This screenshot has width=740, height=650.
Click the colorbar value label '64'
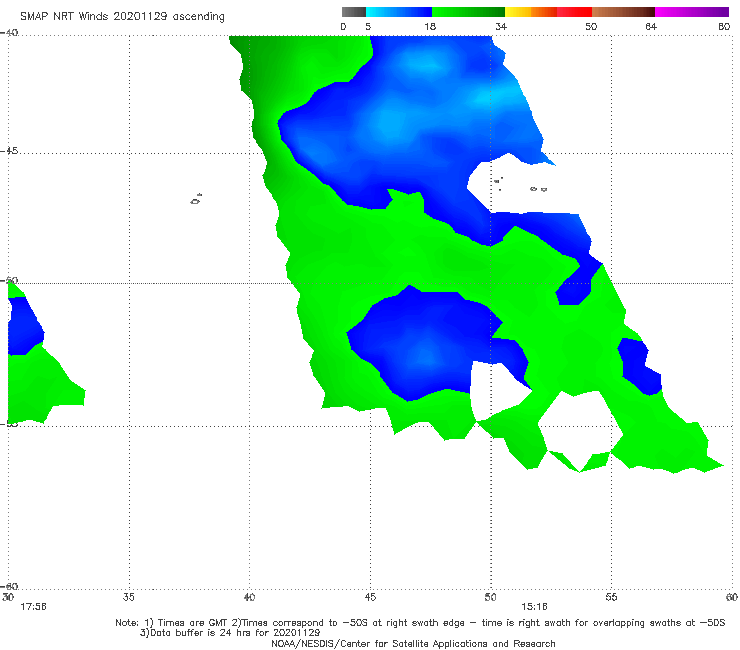651,27
